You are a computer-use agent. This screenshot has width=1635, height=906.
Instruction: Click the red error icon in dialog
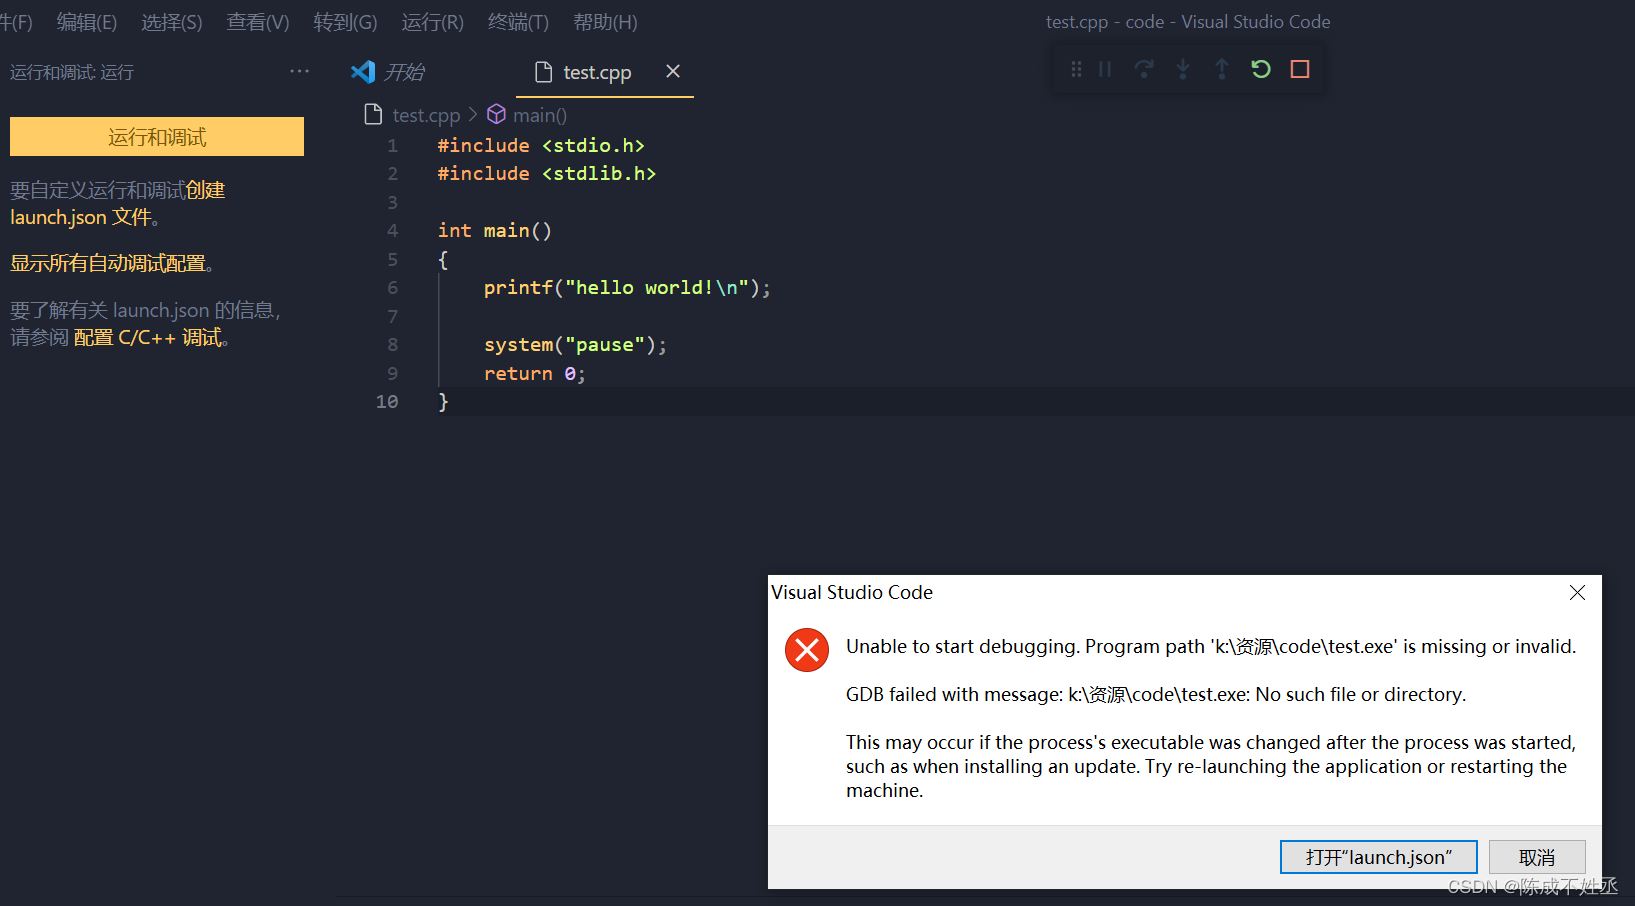tap(806, 650)
